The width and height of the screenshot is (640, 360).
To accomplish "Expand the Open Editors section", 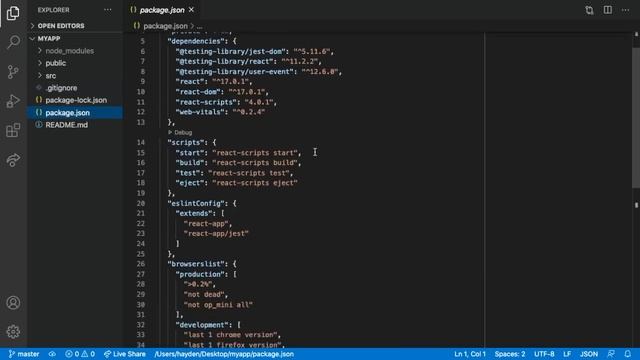I will [x=61, y=26].
